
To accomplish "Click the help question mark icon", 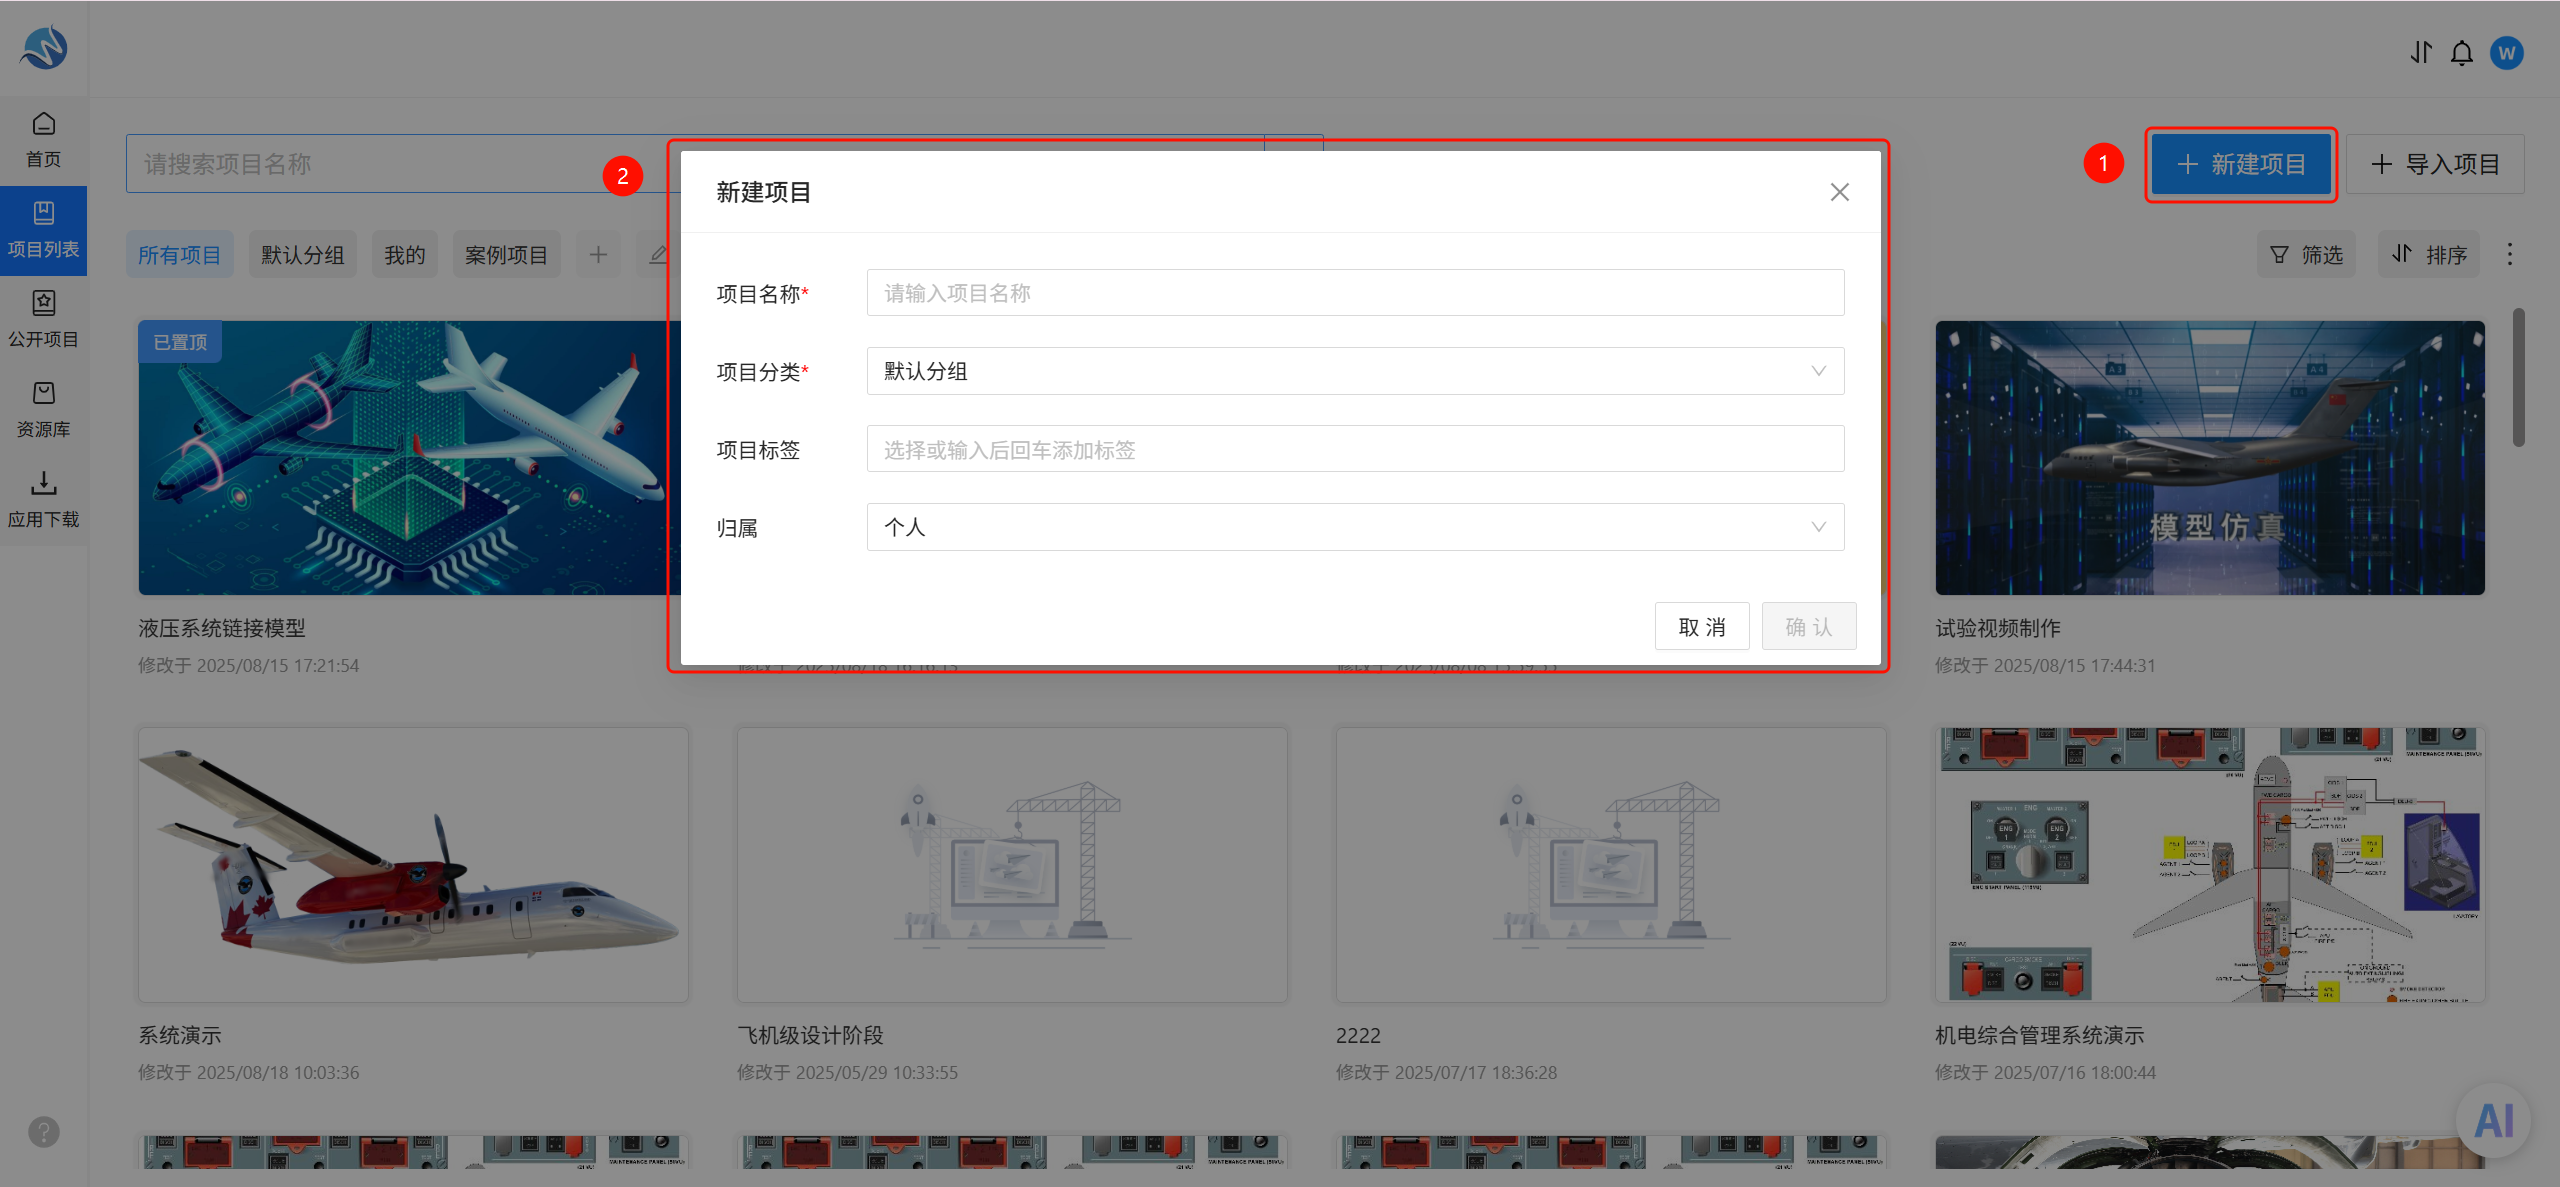I will coord(44,1132).
